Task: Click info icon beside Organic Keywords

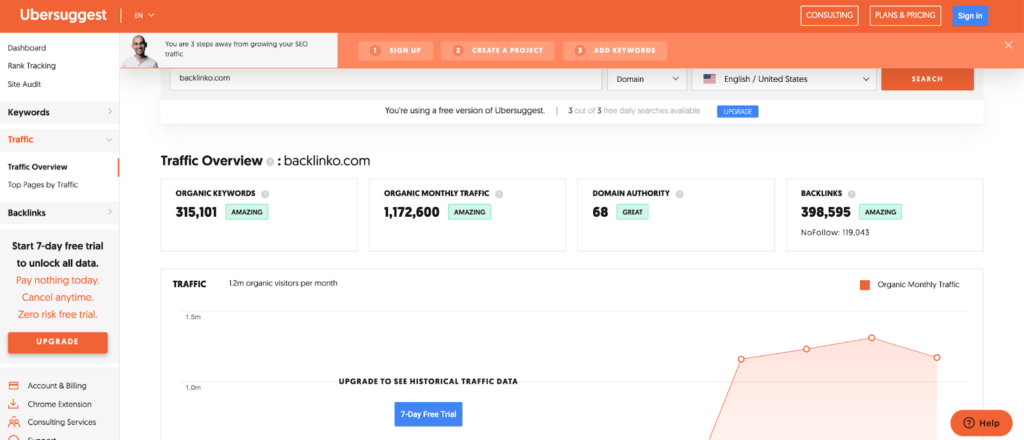Action: coord(265,194)
